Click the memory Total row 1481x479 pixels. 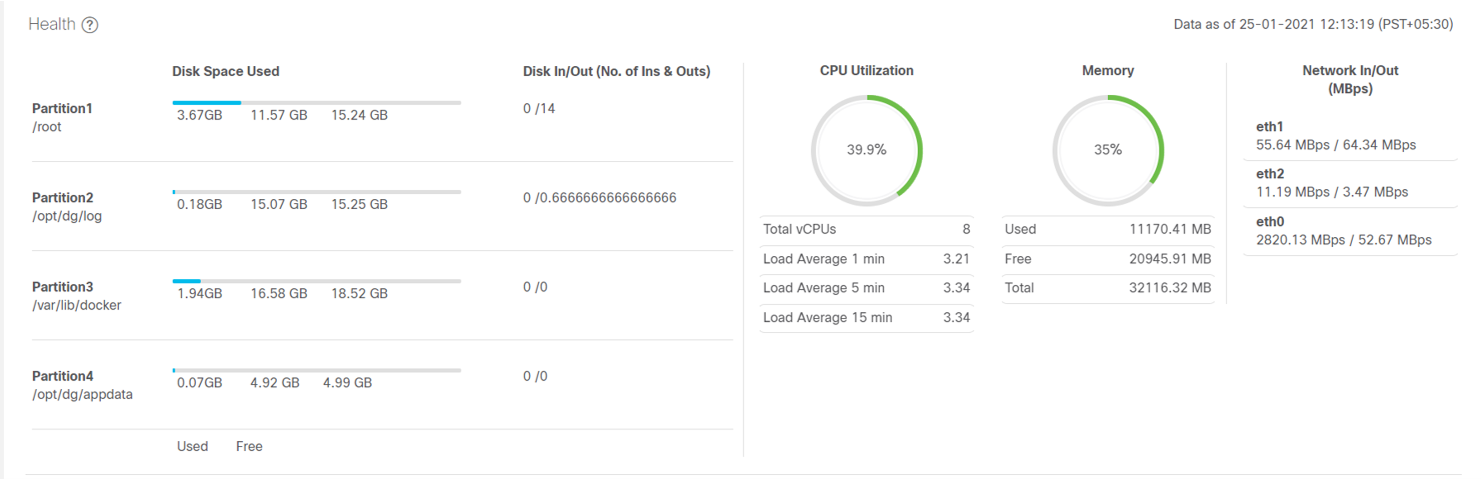click(1107, 288)
